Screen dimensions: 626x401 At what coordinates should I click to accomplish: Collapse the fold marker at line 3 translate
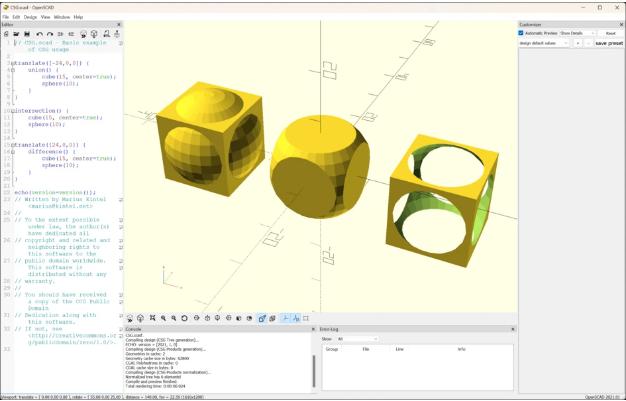click(12, 64)
